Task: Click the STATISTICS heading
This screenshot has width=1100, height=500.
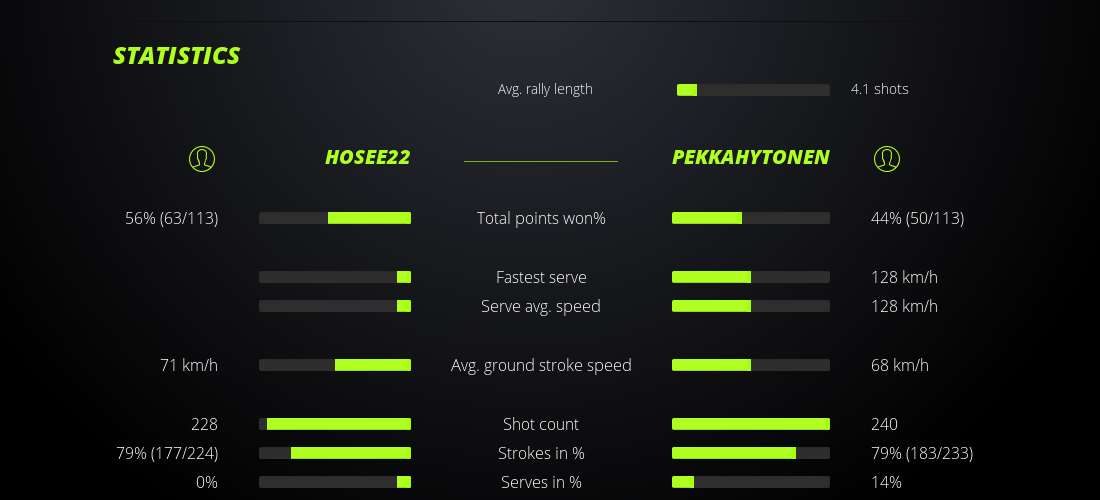Action: (176, 56)
